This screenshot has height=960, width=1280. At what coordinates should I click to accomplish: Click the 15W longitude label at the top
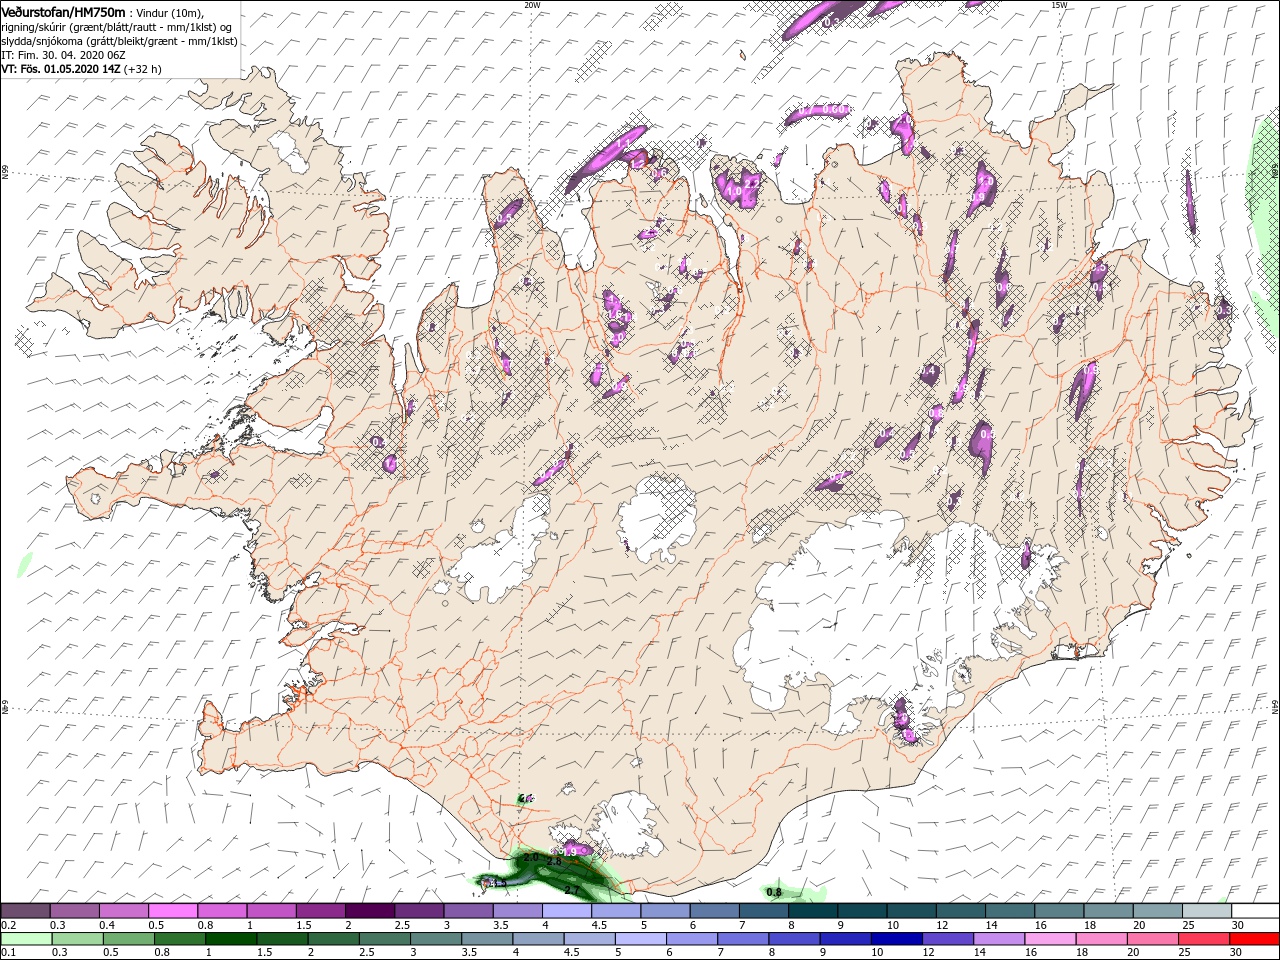(1059, 5)
